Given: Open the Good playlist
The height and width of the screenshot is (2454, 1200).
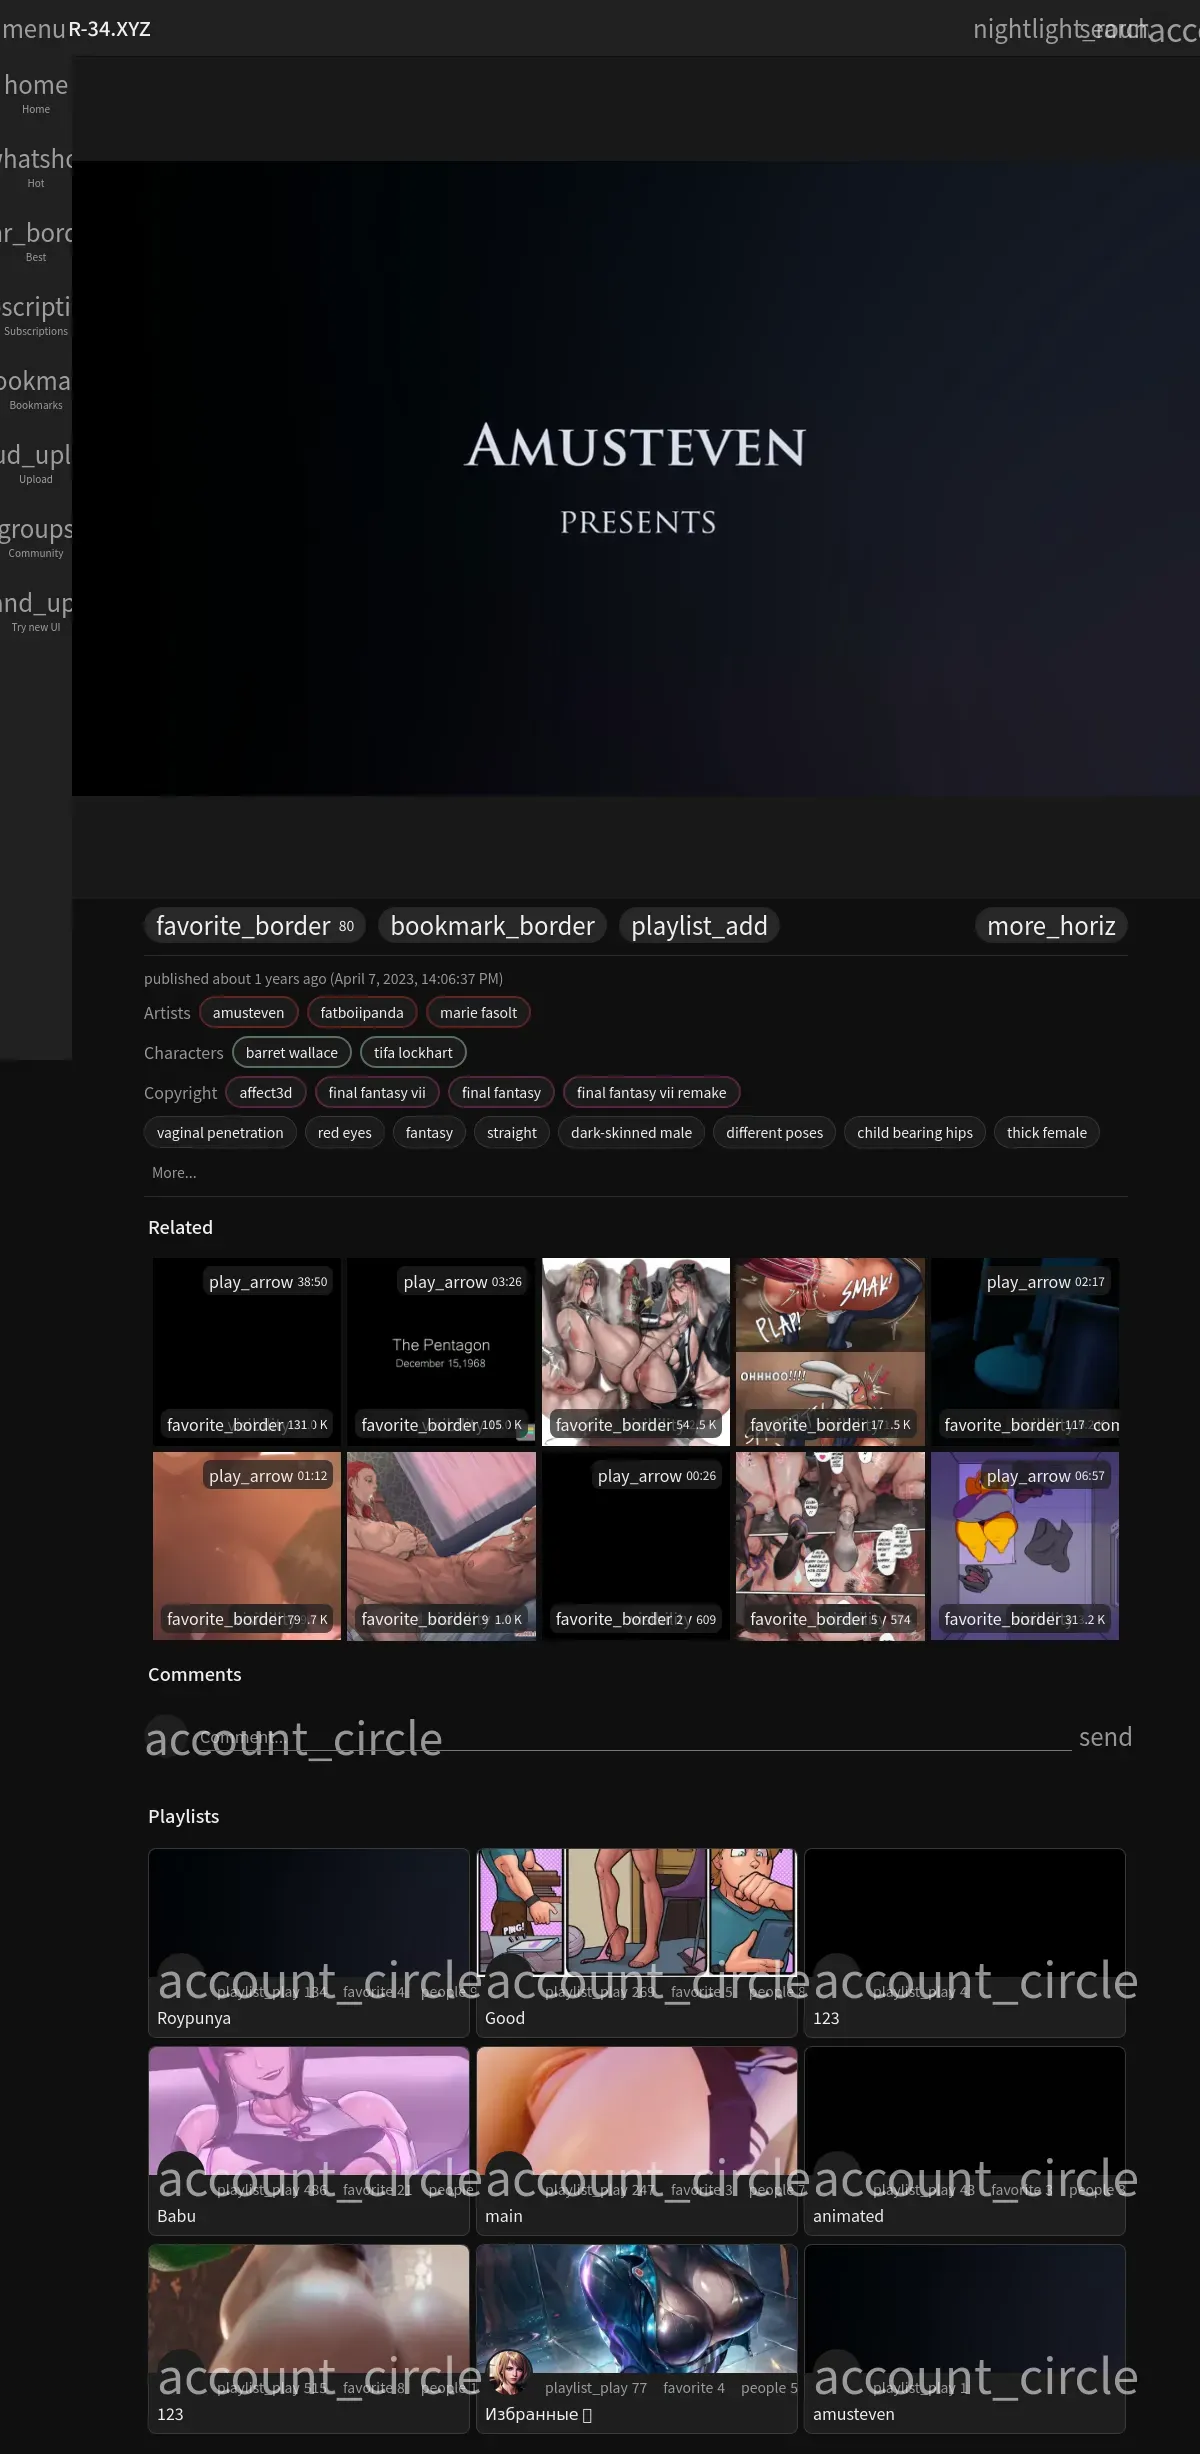Looking at the screenshot, I should [x=637, y=1943].
